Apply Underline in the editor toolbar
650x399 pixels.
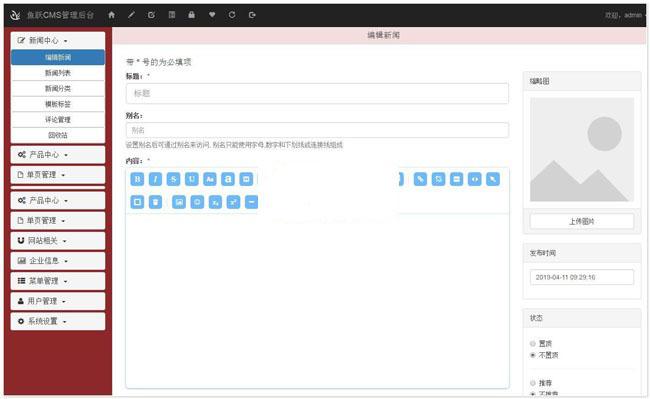click(x=192, y=179)
